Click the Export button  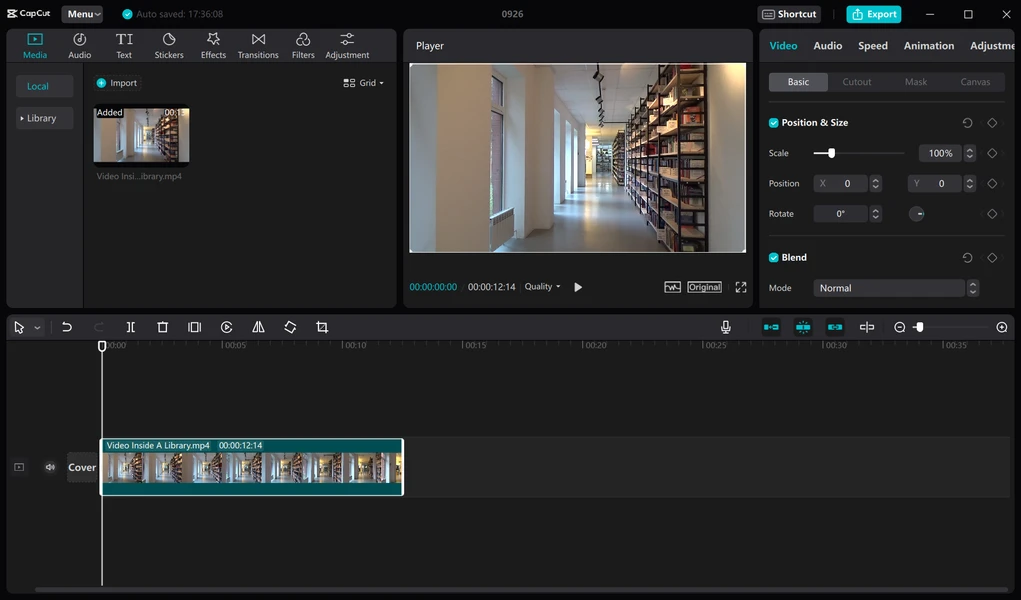(874, 14)
